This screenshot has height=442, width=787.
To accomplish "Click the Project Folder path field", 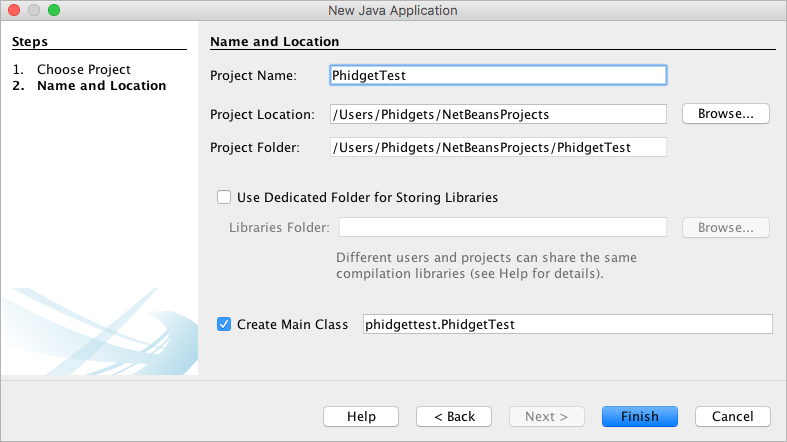I will [x=498, y=148].
